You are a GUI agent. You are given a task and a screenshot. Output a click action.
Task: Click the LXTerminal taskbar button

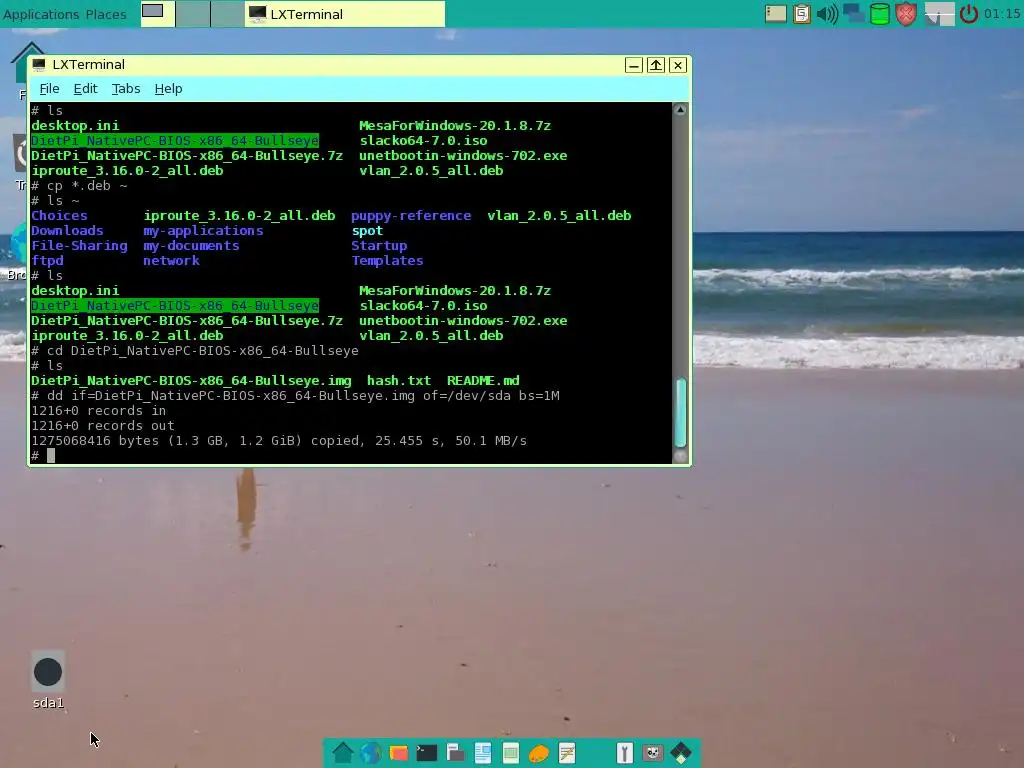345,14
